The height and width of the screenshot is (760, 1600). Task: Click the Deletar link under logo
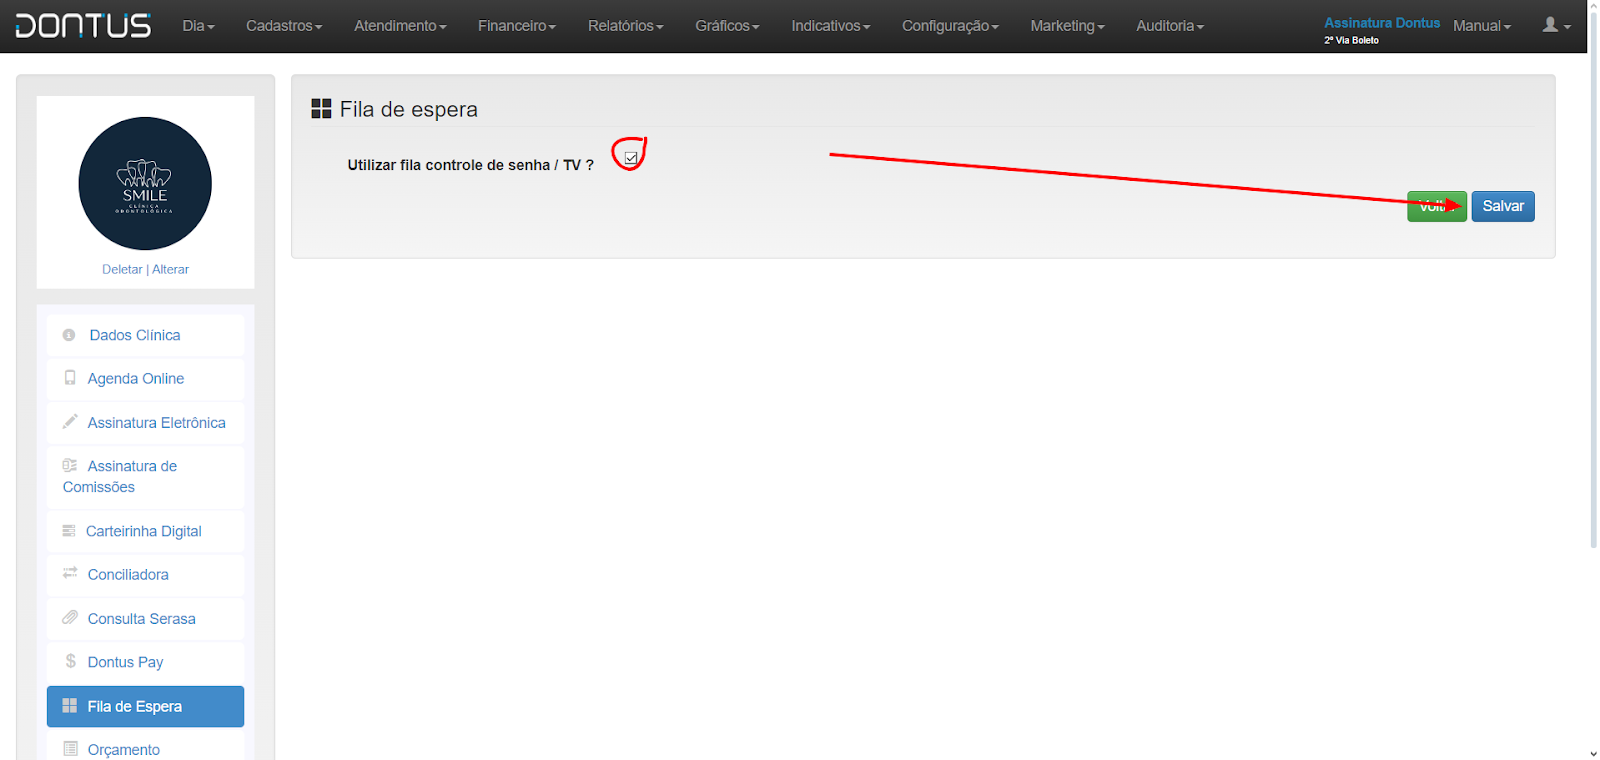click(x=122, y=269)
